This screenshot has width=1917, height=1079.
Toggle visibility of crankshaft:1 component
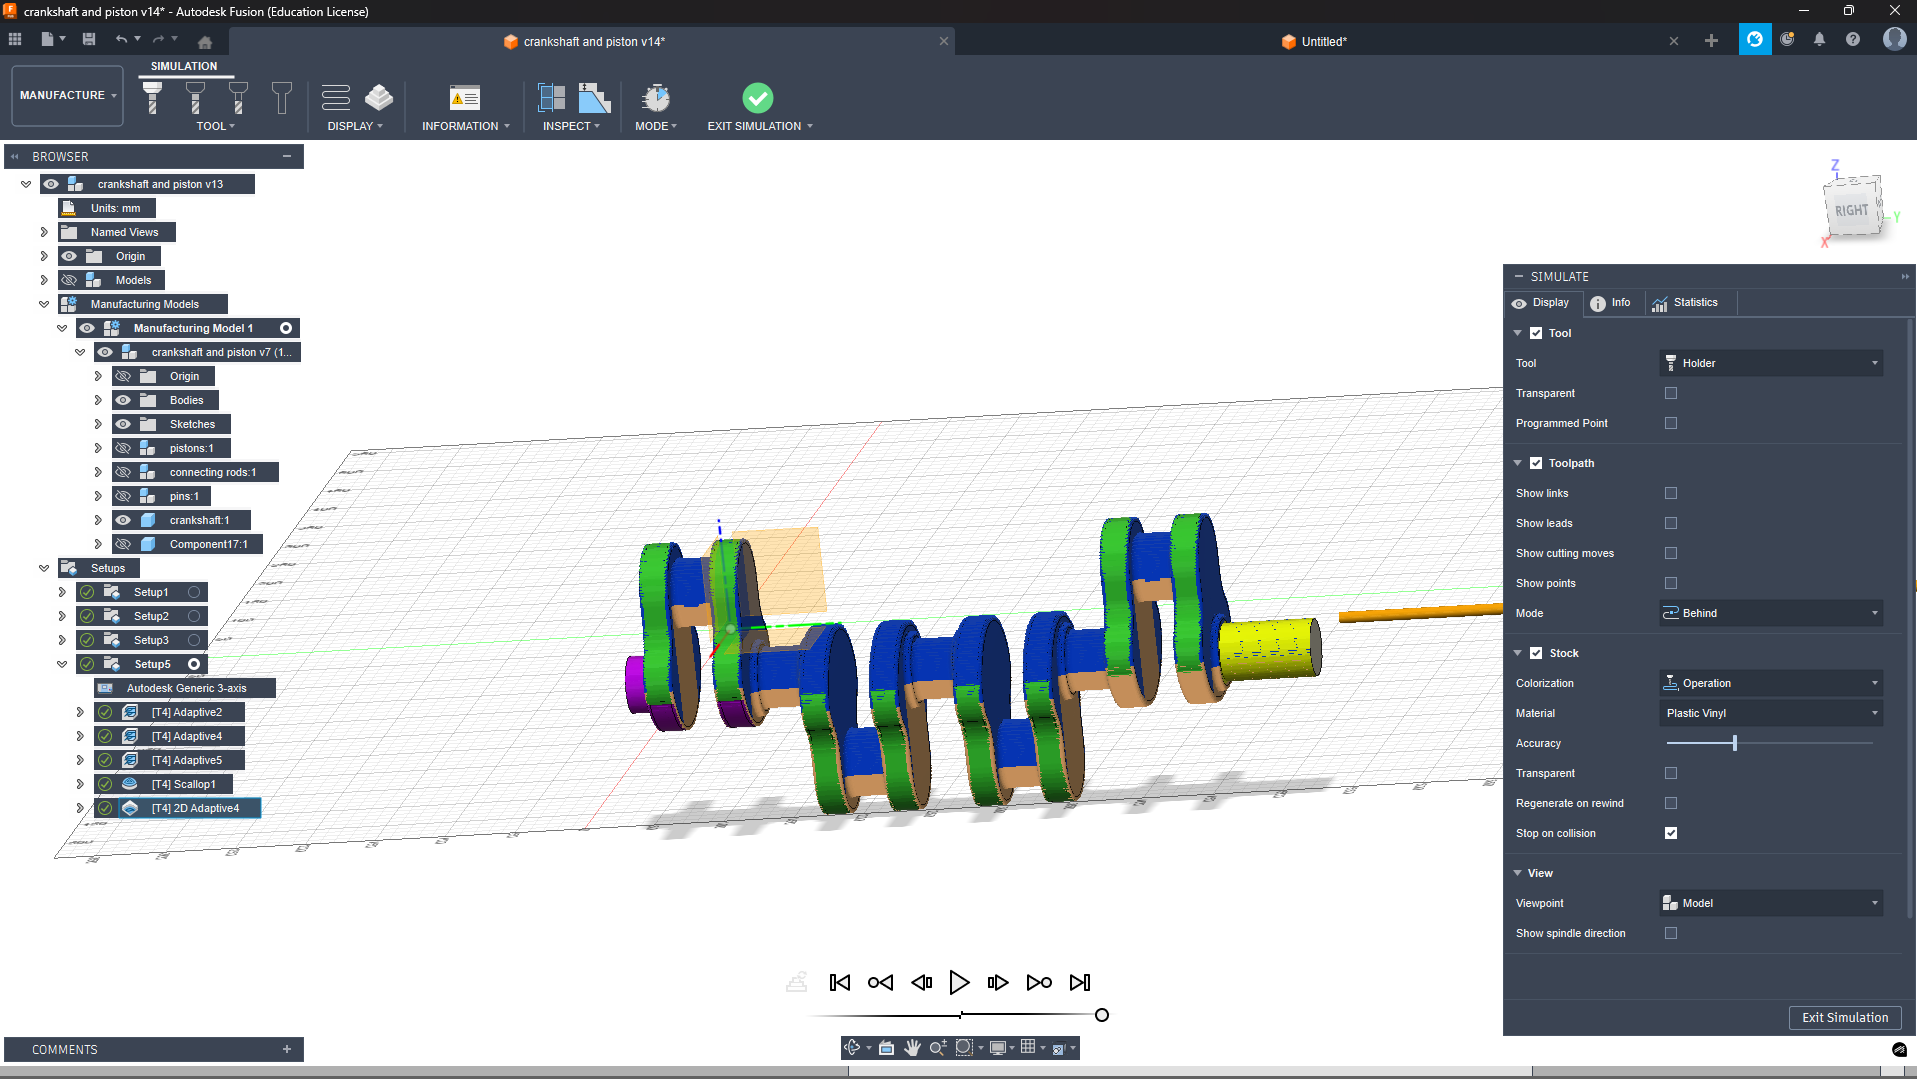tap(123, 520)
